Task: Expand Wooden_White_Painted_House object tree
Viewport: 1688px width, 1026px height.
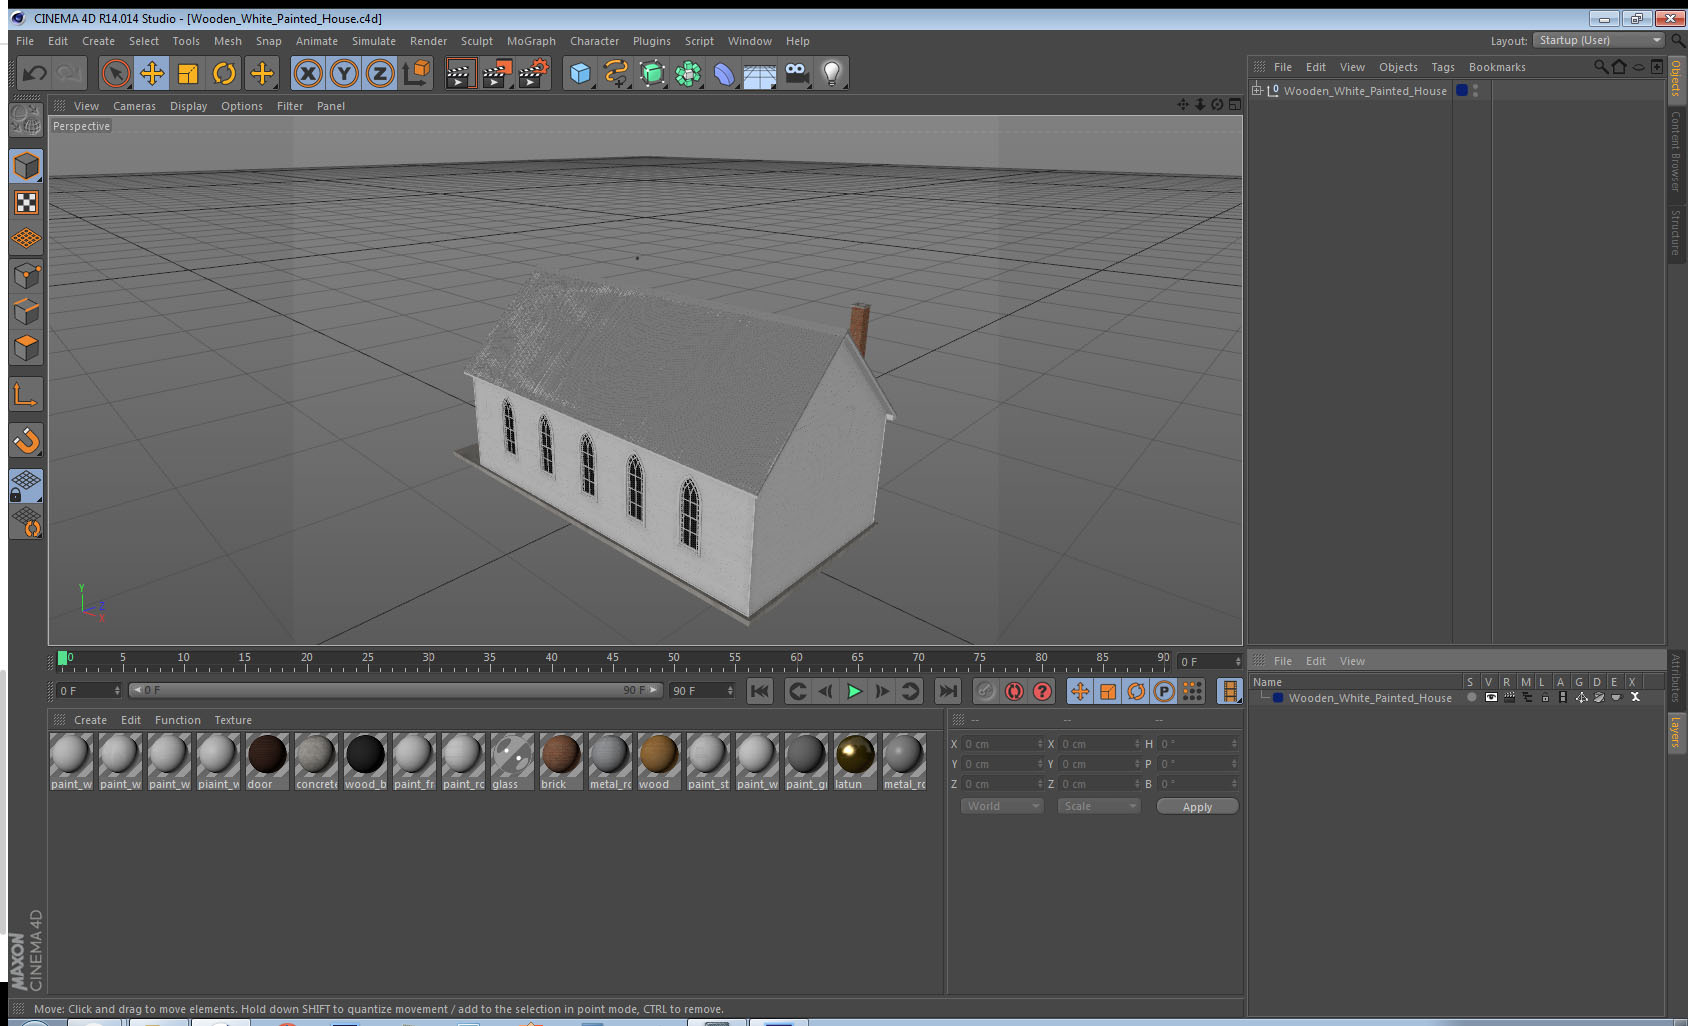Action: pos(1257,90)
